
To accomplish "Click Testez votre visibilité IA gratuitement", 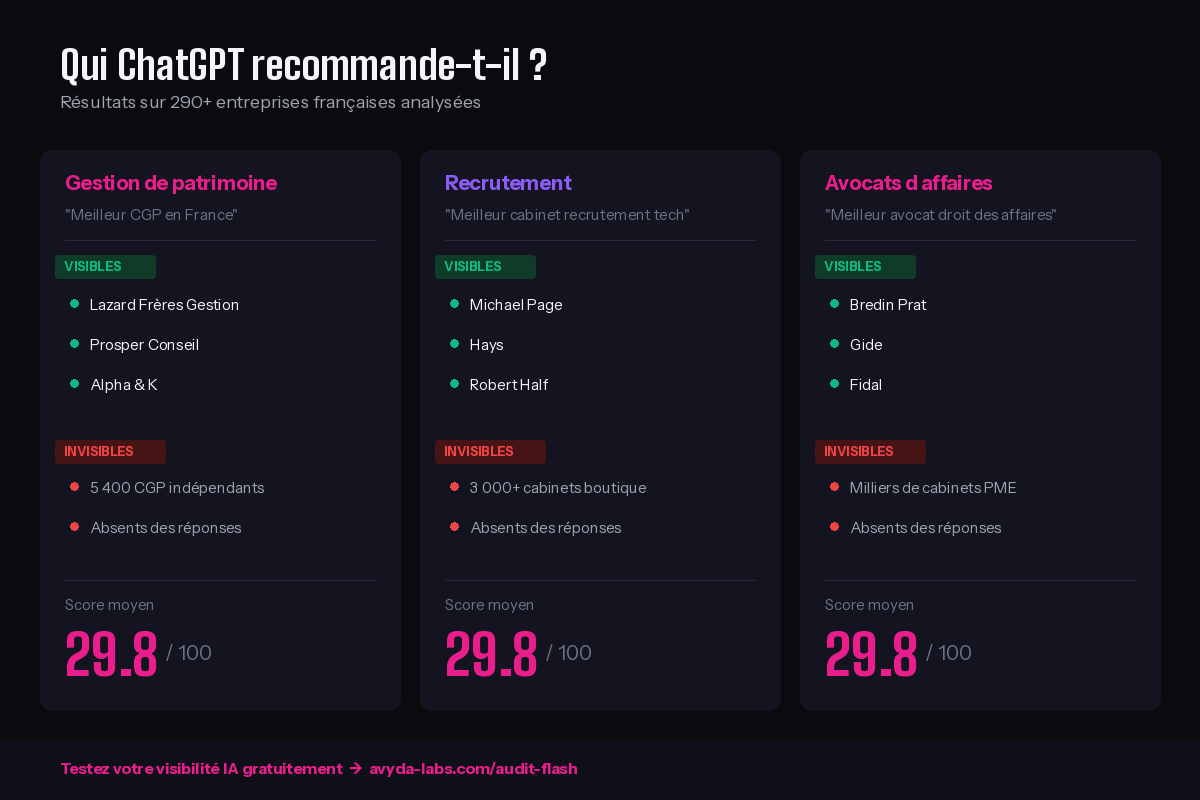I will (200, 768).
